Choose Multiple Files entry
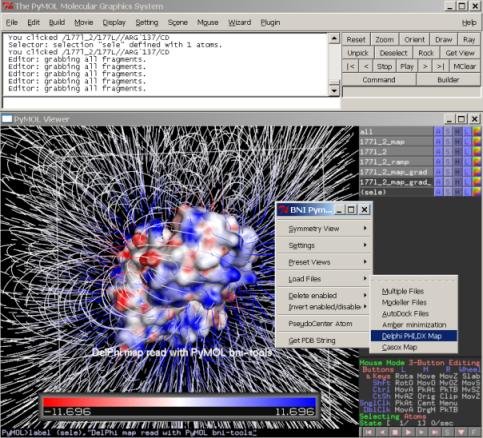This screenshot has height=438, width=483. 414,291
